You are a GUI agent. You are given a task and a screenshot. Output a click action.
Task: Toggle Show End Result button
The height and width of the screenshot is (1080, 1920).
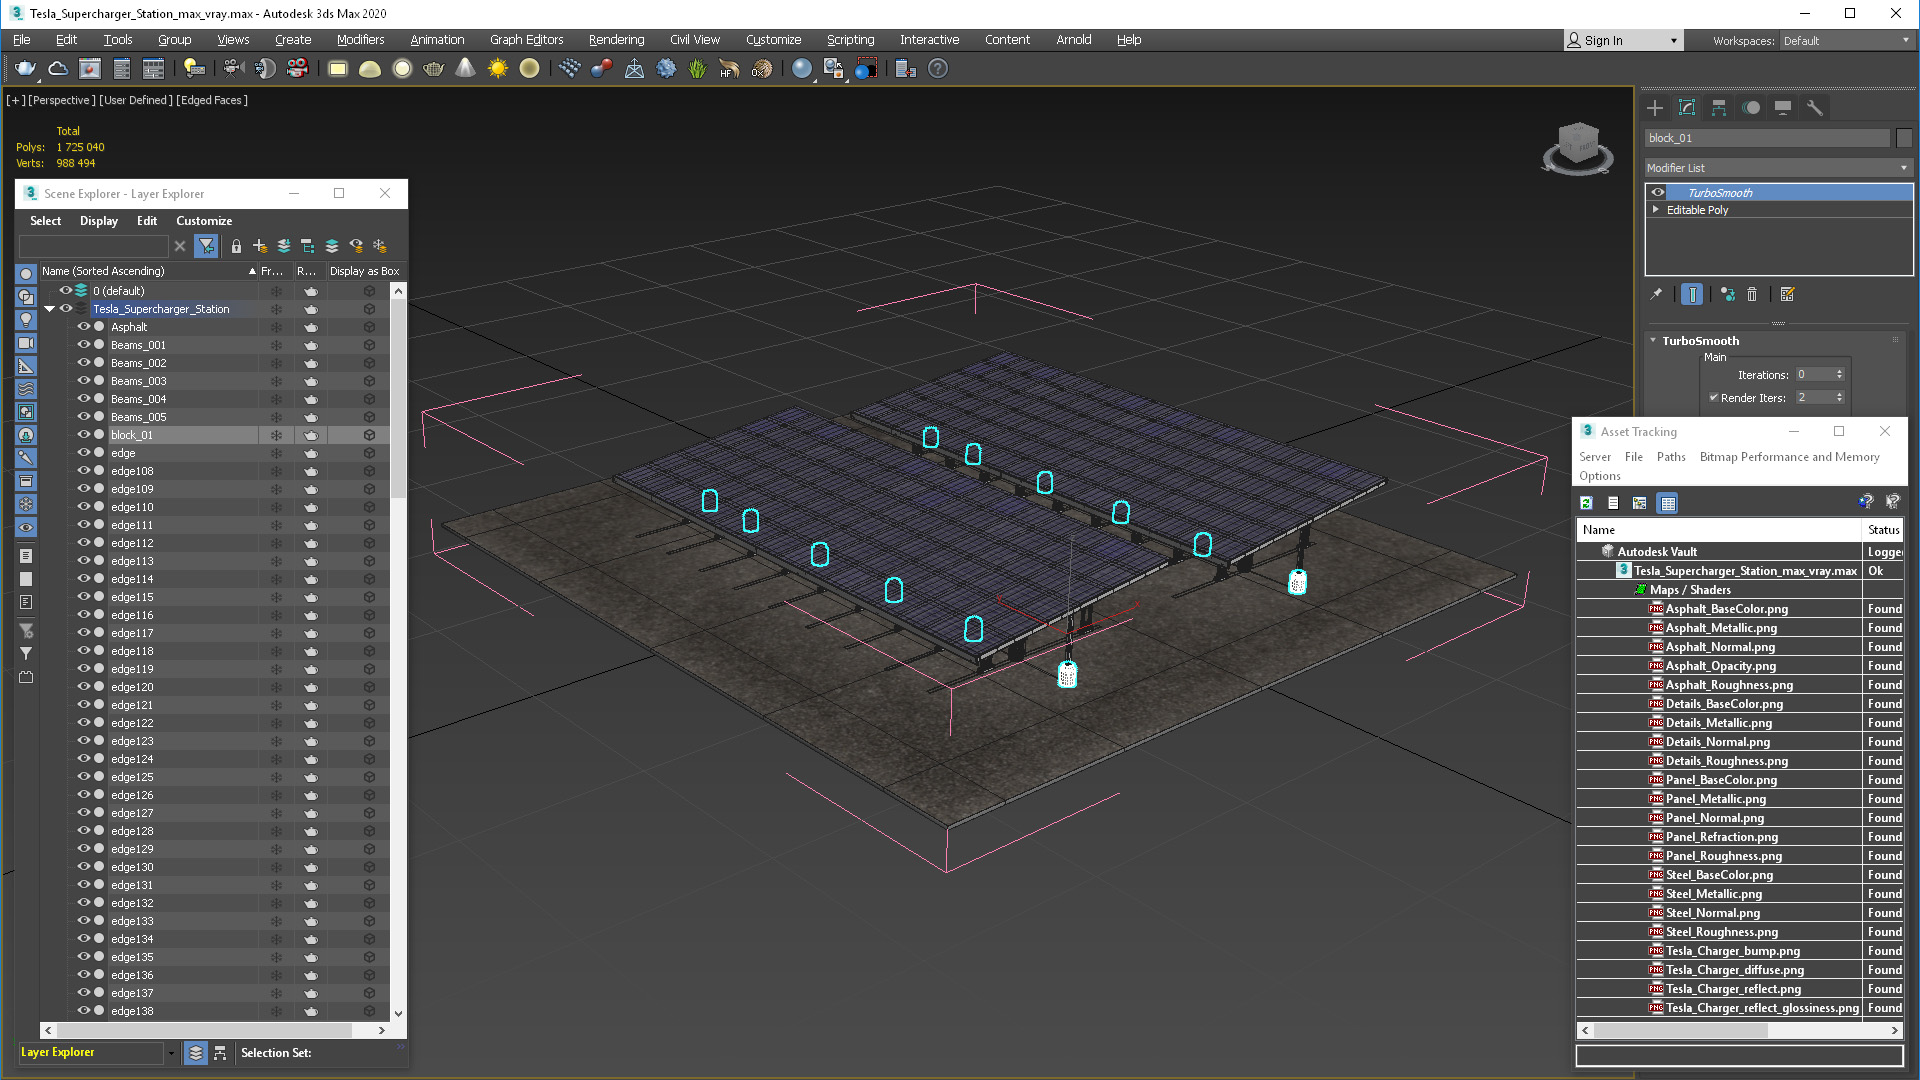click(x=1692, y=294)
